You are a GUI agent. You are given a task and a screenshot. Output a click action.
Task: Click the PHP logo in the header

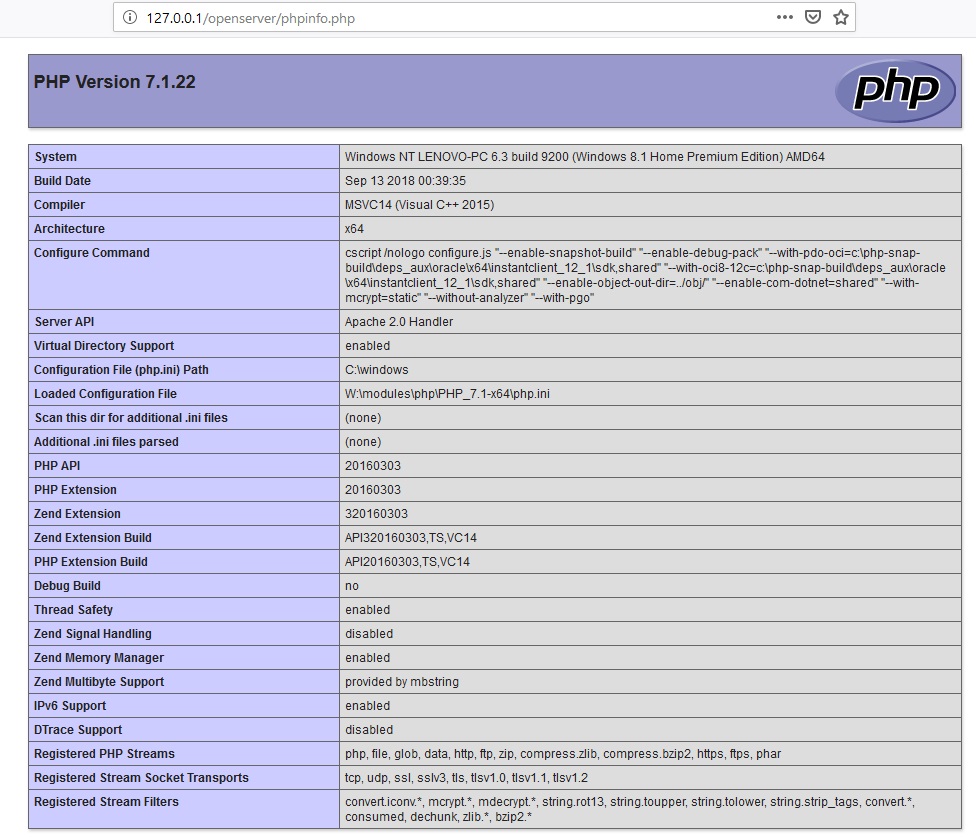894,91
